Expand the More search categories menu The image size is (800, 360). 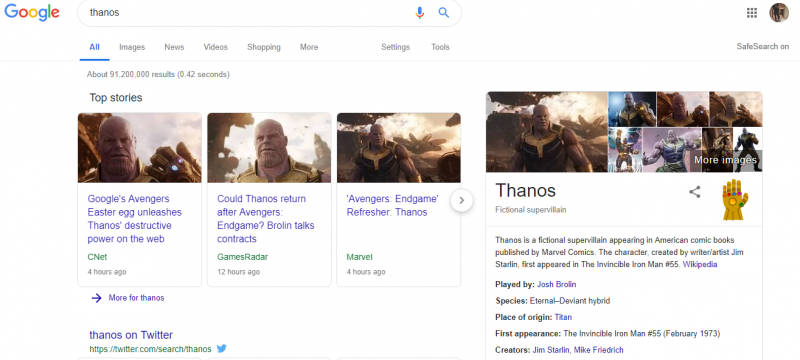pos(309,47)
